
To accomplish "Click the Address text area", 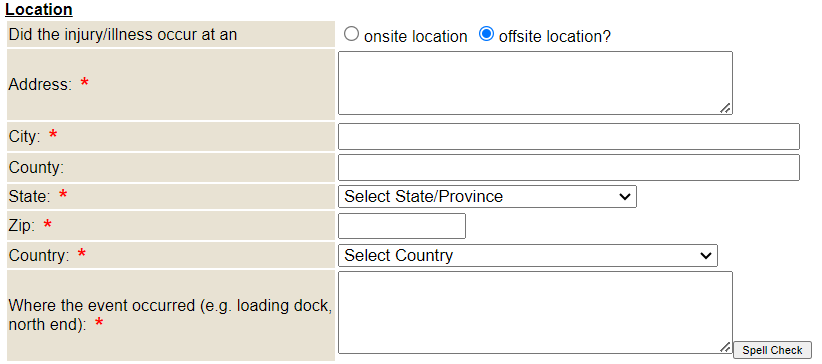I will coord(535,83).
